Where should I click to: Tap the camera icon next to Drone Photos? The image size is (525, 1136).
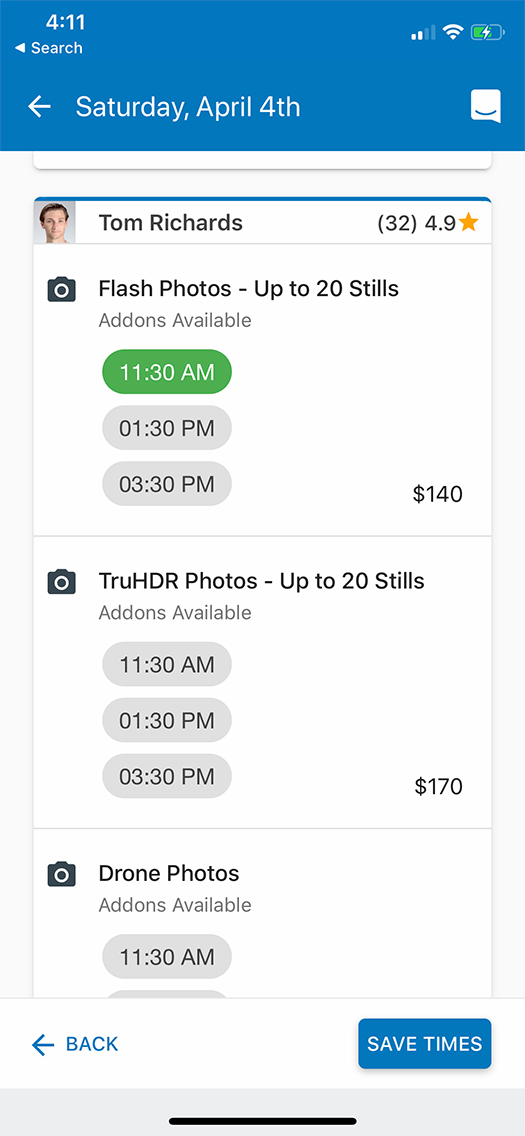coord(62,874)
